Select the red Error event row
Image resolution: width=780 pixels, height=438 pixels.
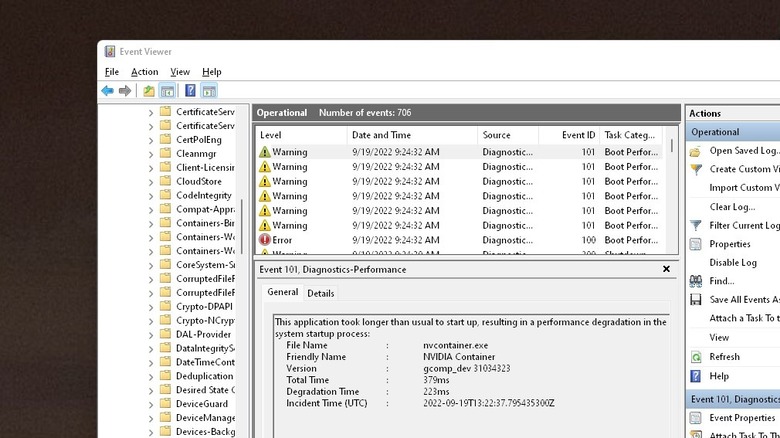point(400,240)
